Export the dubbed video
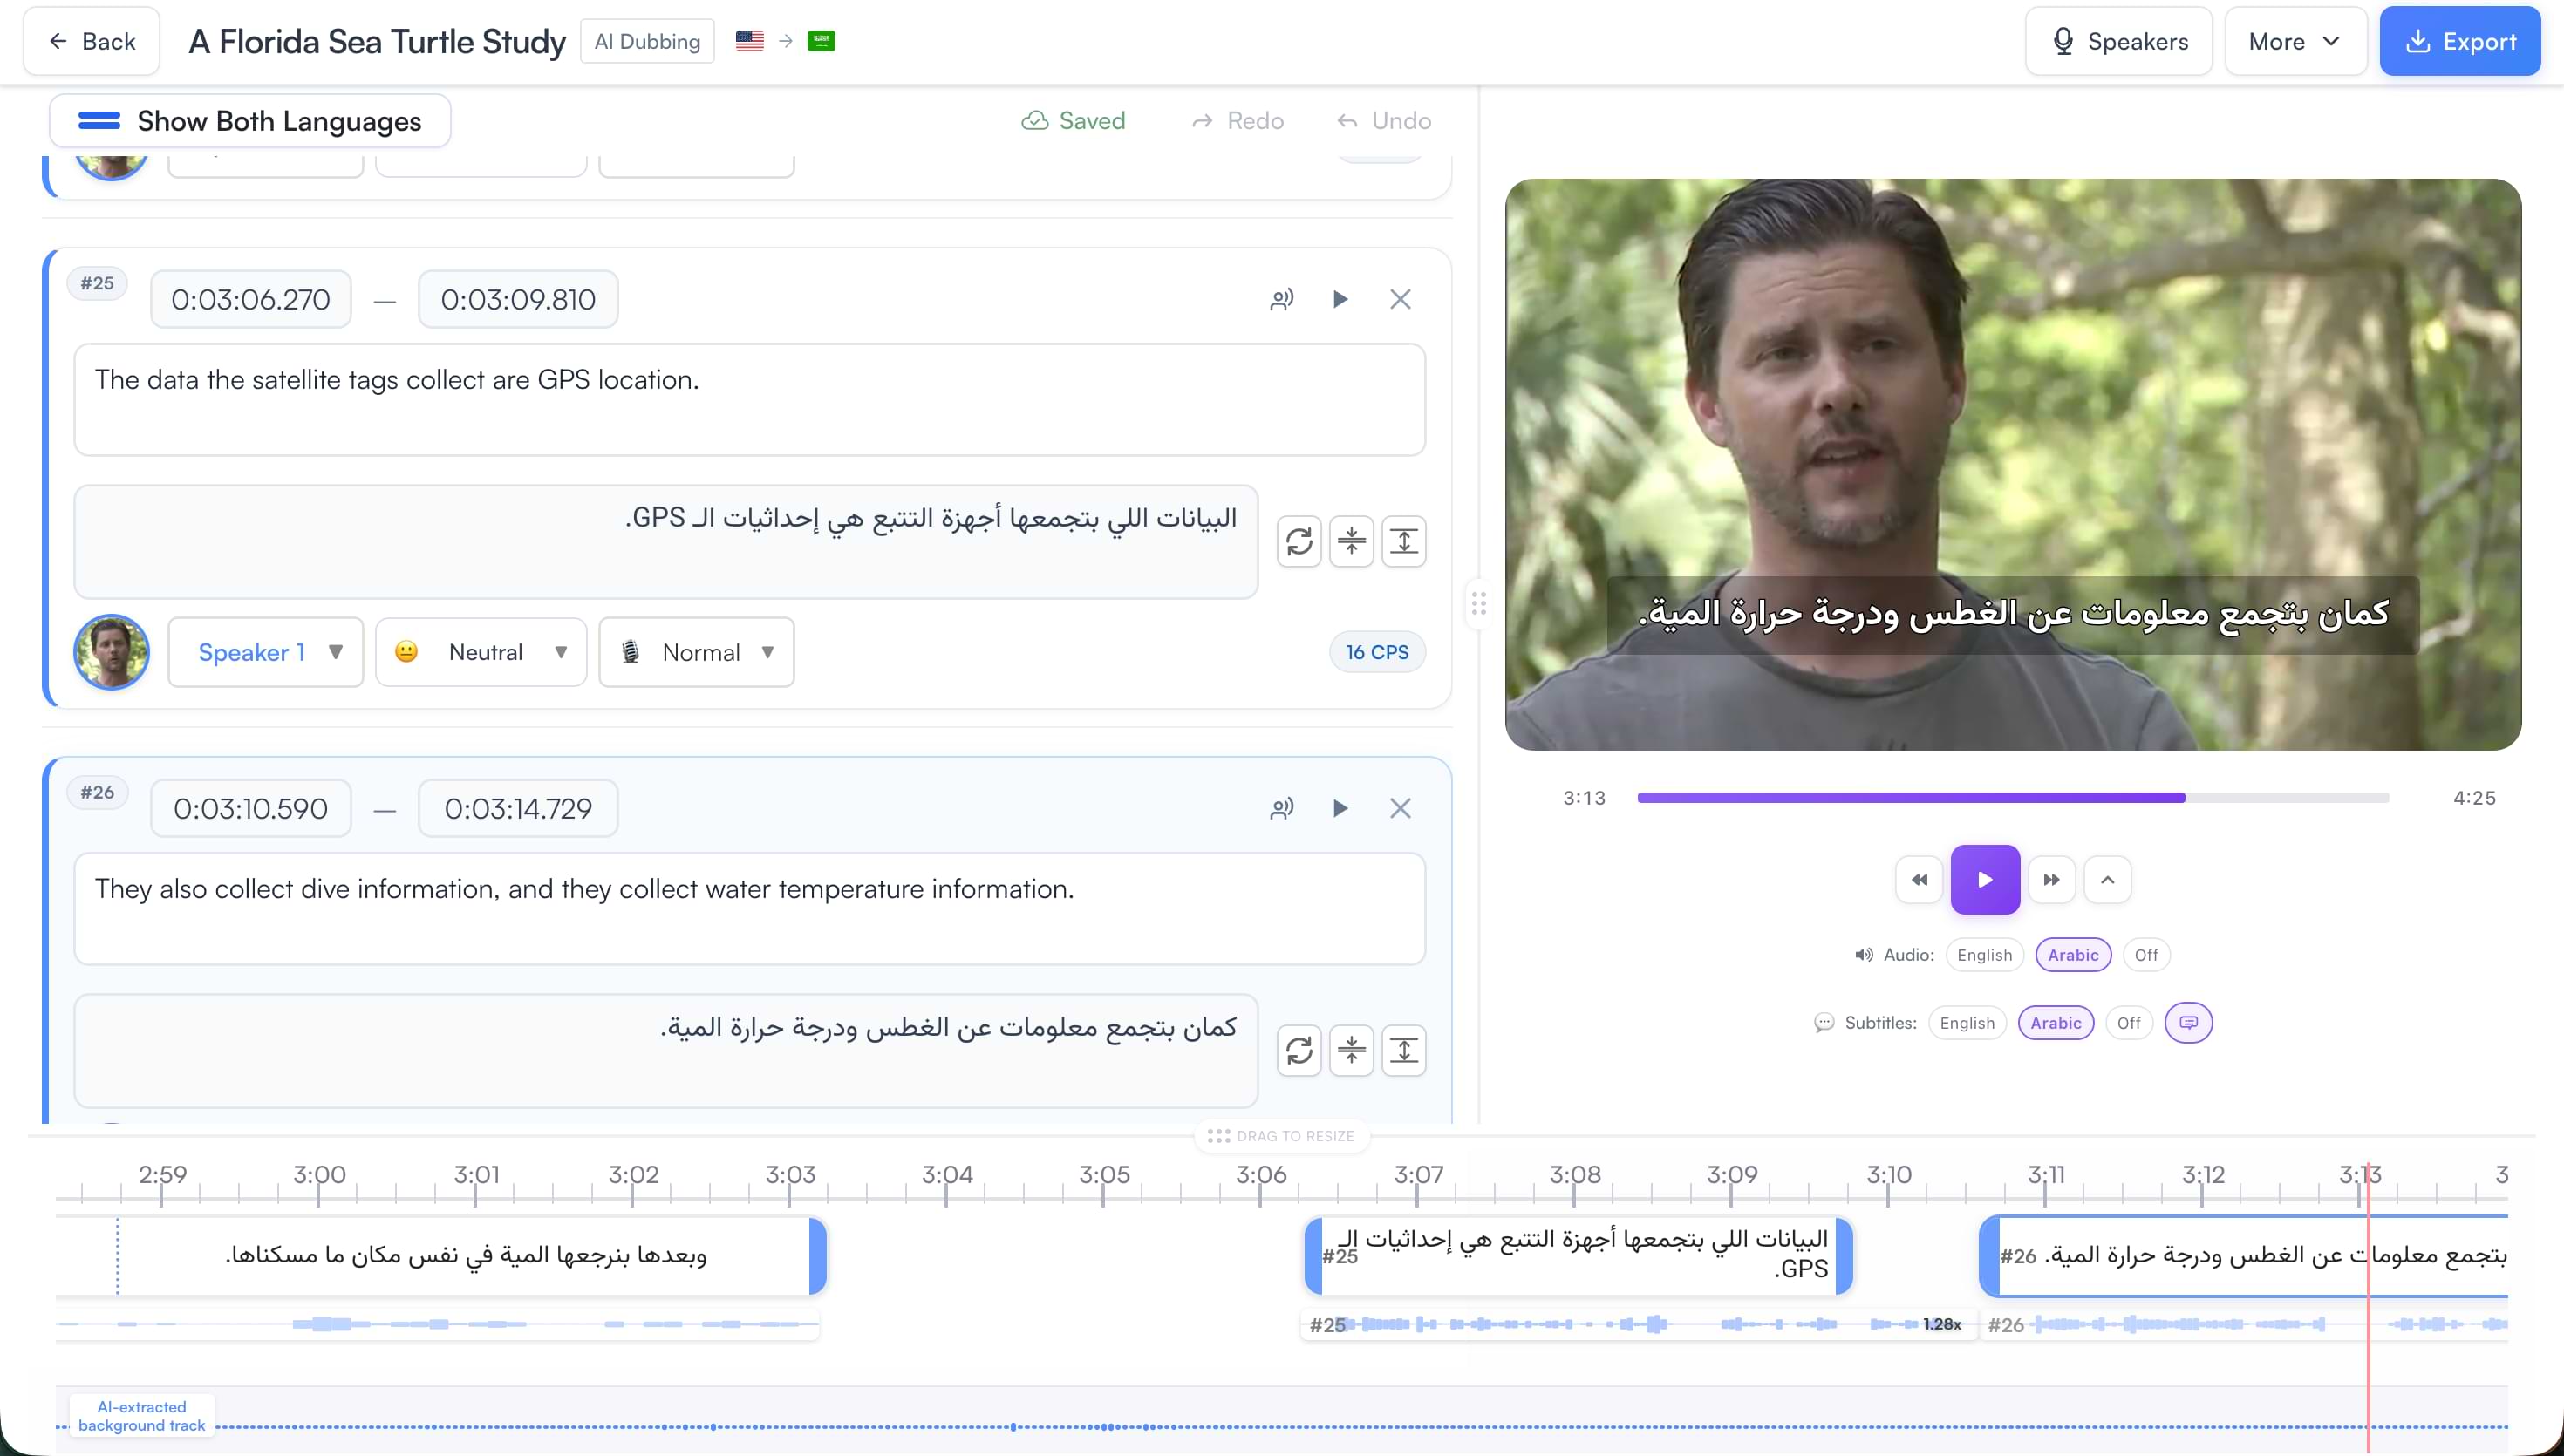 click(2460, 41)
